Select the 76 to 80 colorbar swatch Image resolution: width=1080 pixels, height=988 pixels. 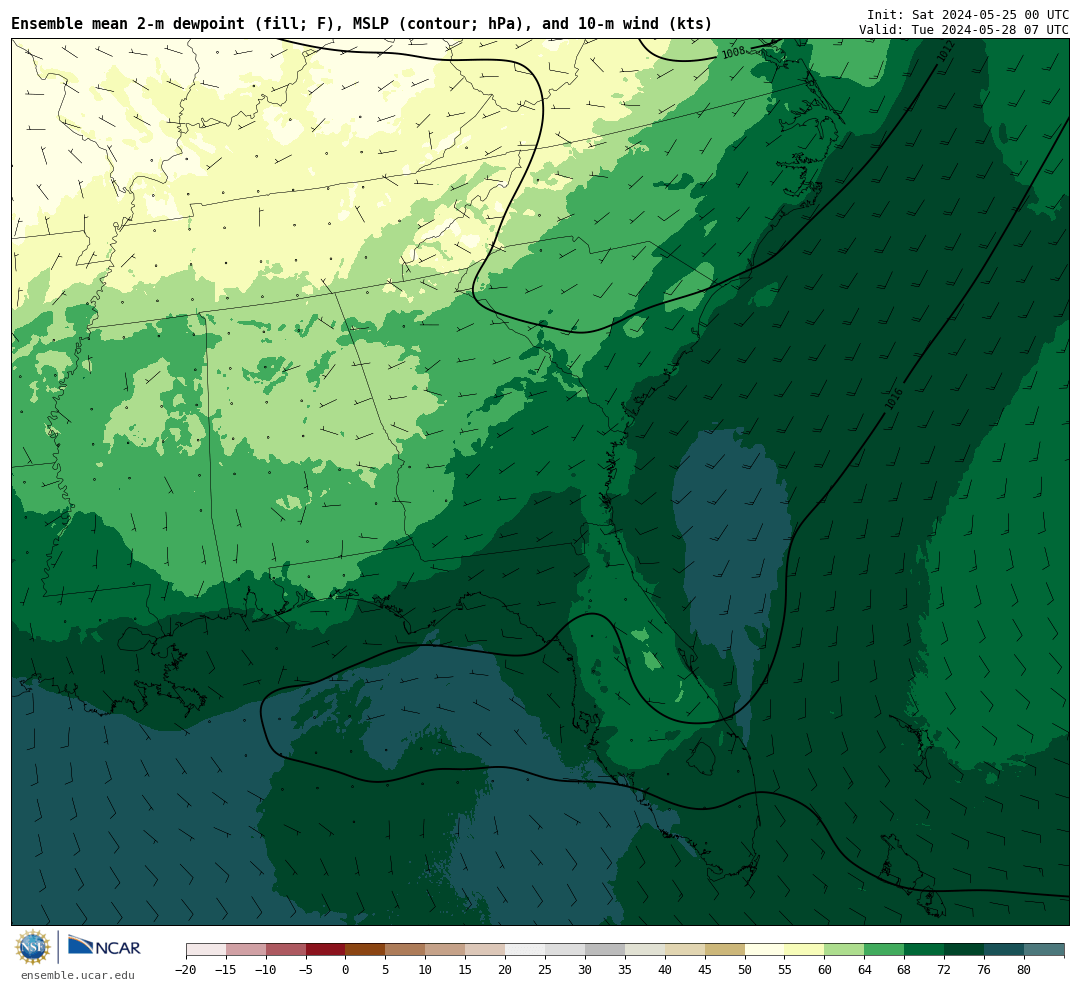pos(1005,950)
